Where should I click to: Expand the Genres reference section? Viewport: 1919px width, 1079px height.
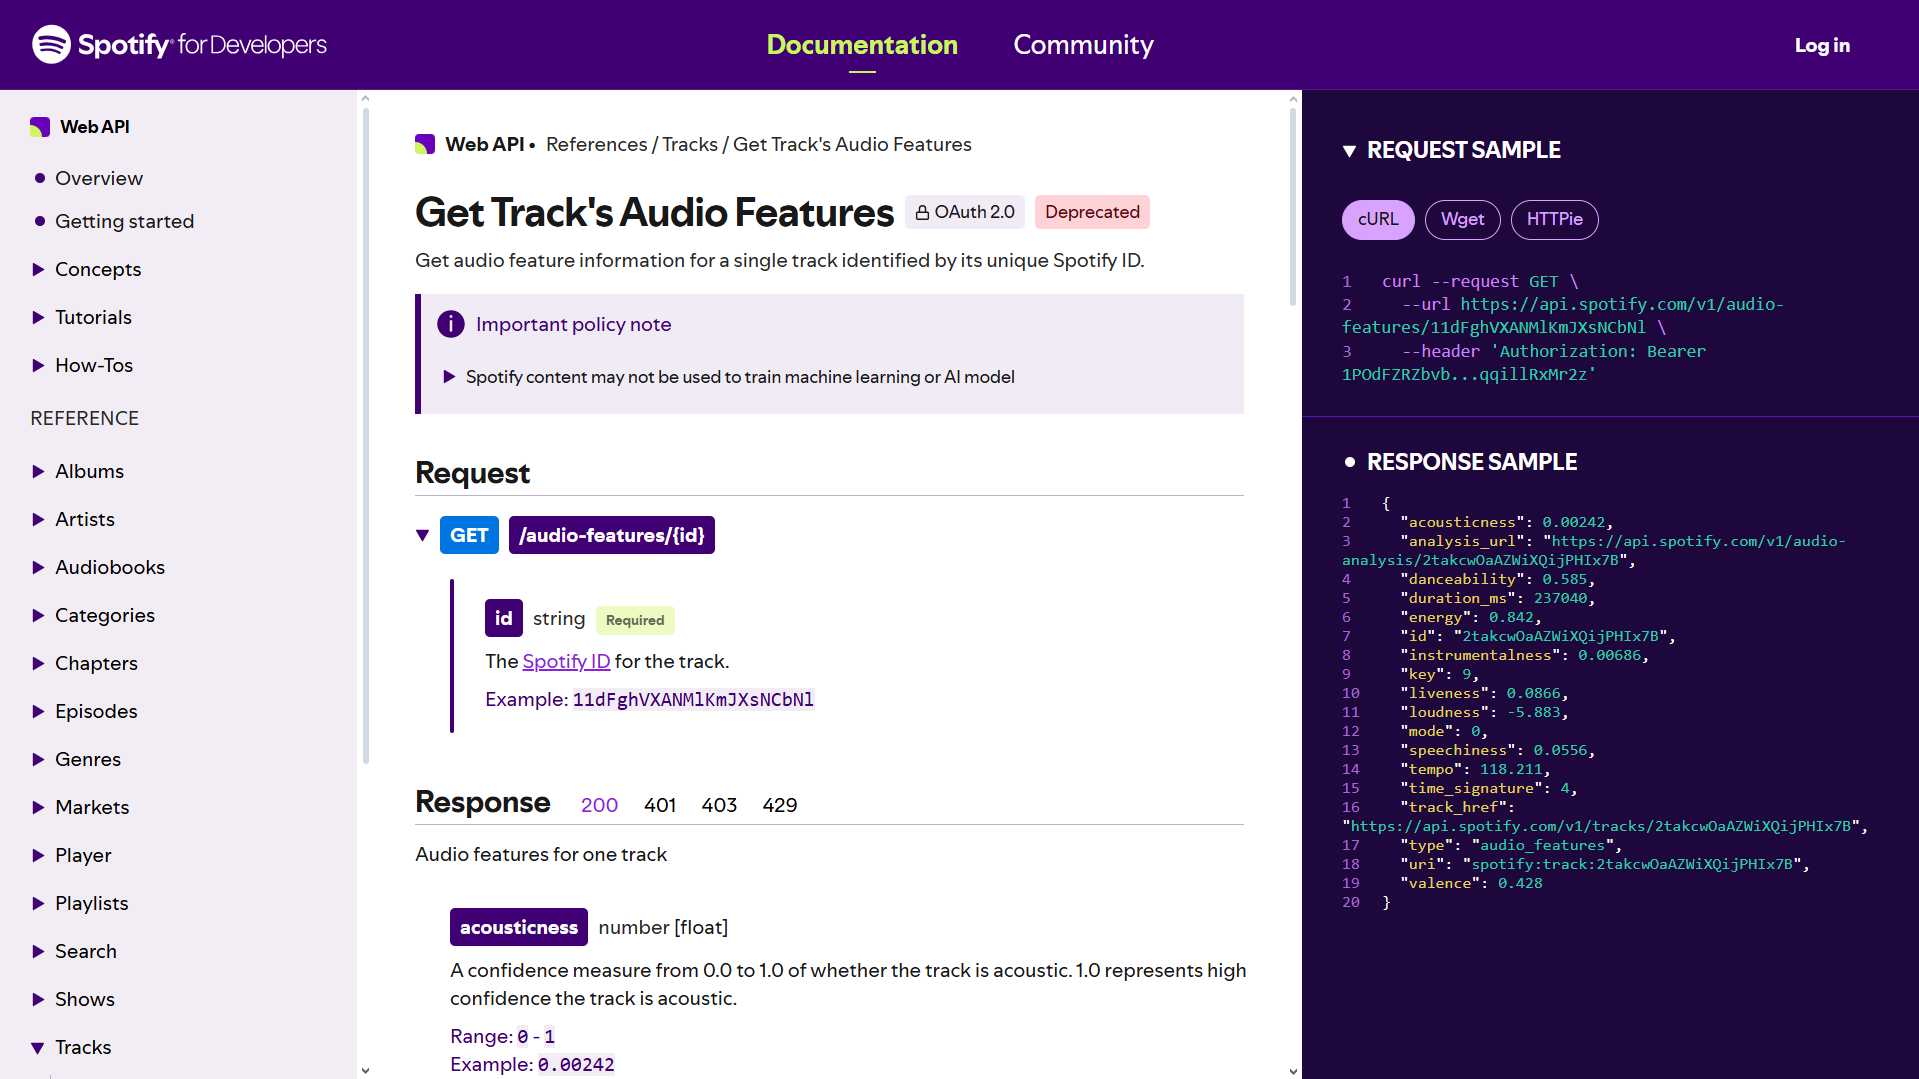[x=38, y=759]
